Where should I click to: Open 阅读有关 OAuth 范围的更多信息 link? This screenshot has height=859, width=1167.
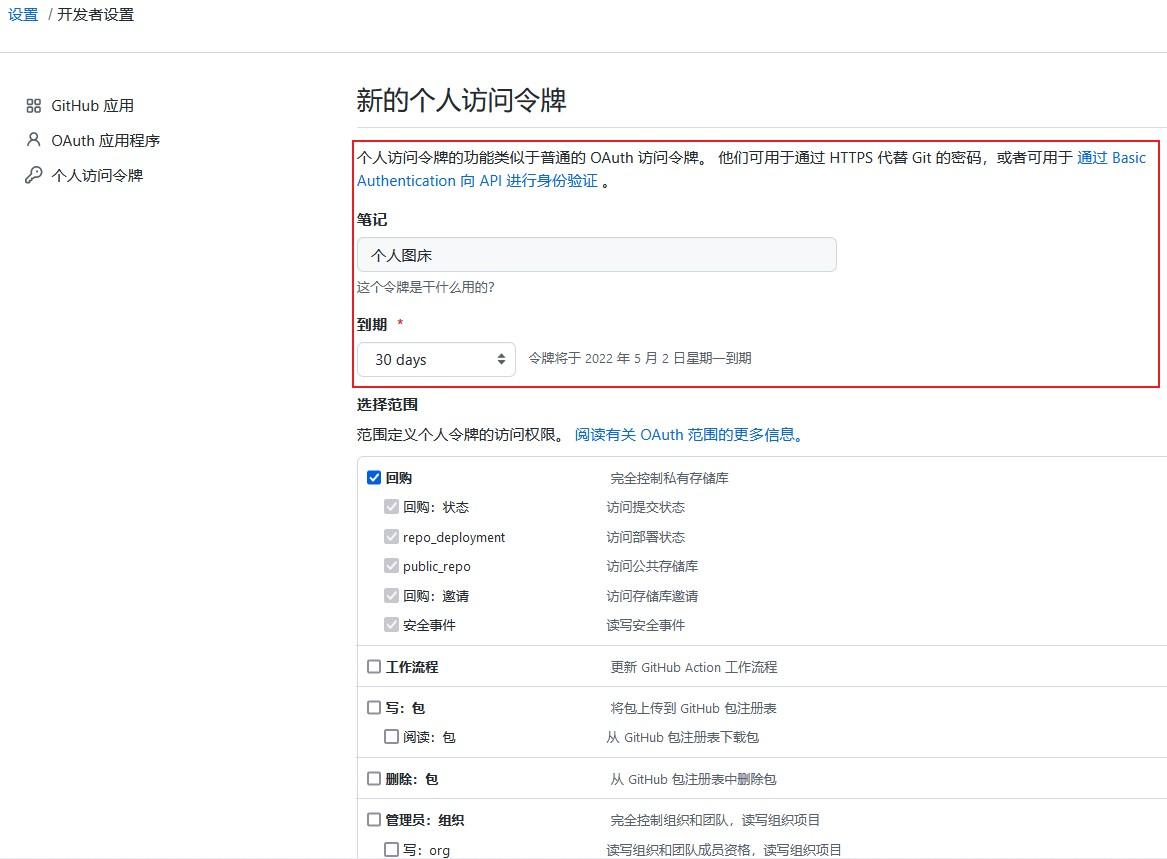(x=688, y=435)
